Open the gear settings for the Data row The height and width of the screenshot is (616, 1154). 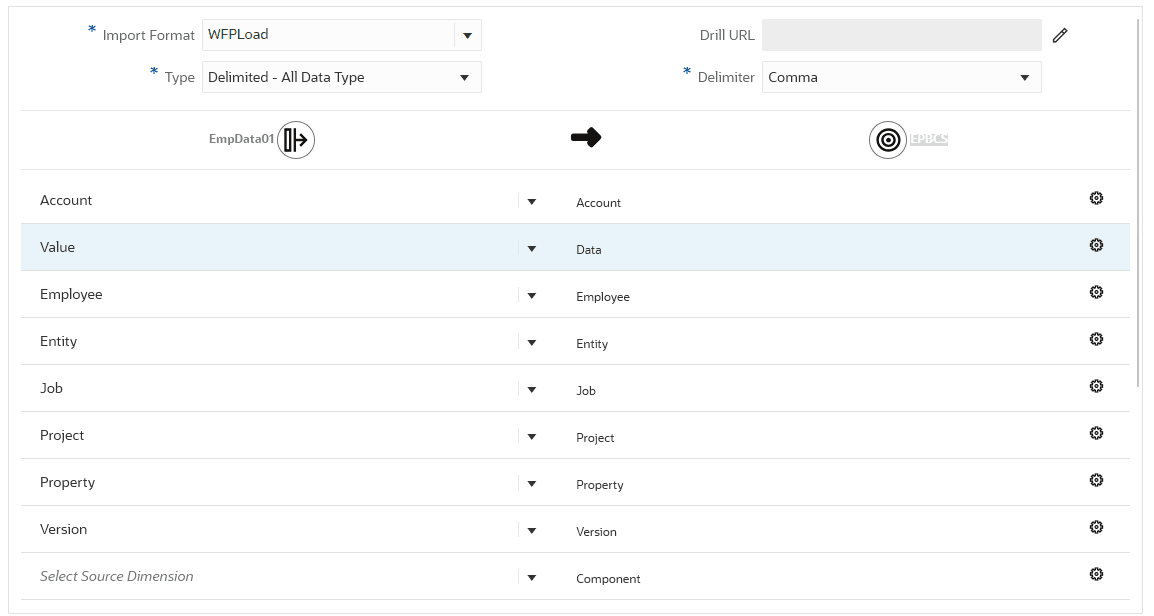[x=1096, y=246]
